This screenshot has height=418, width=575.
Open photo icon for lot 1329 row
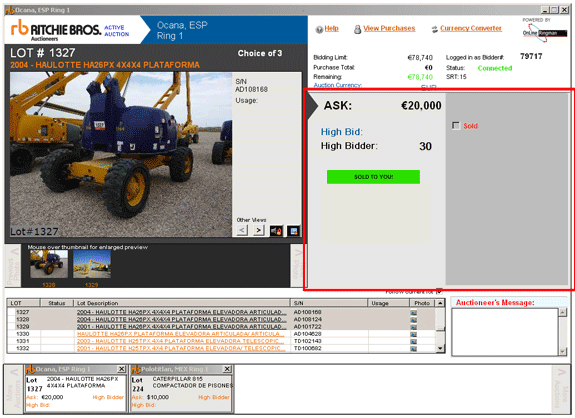click(414, 327)
